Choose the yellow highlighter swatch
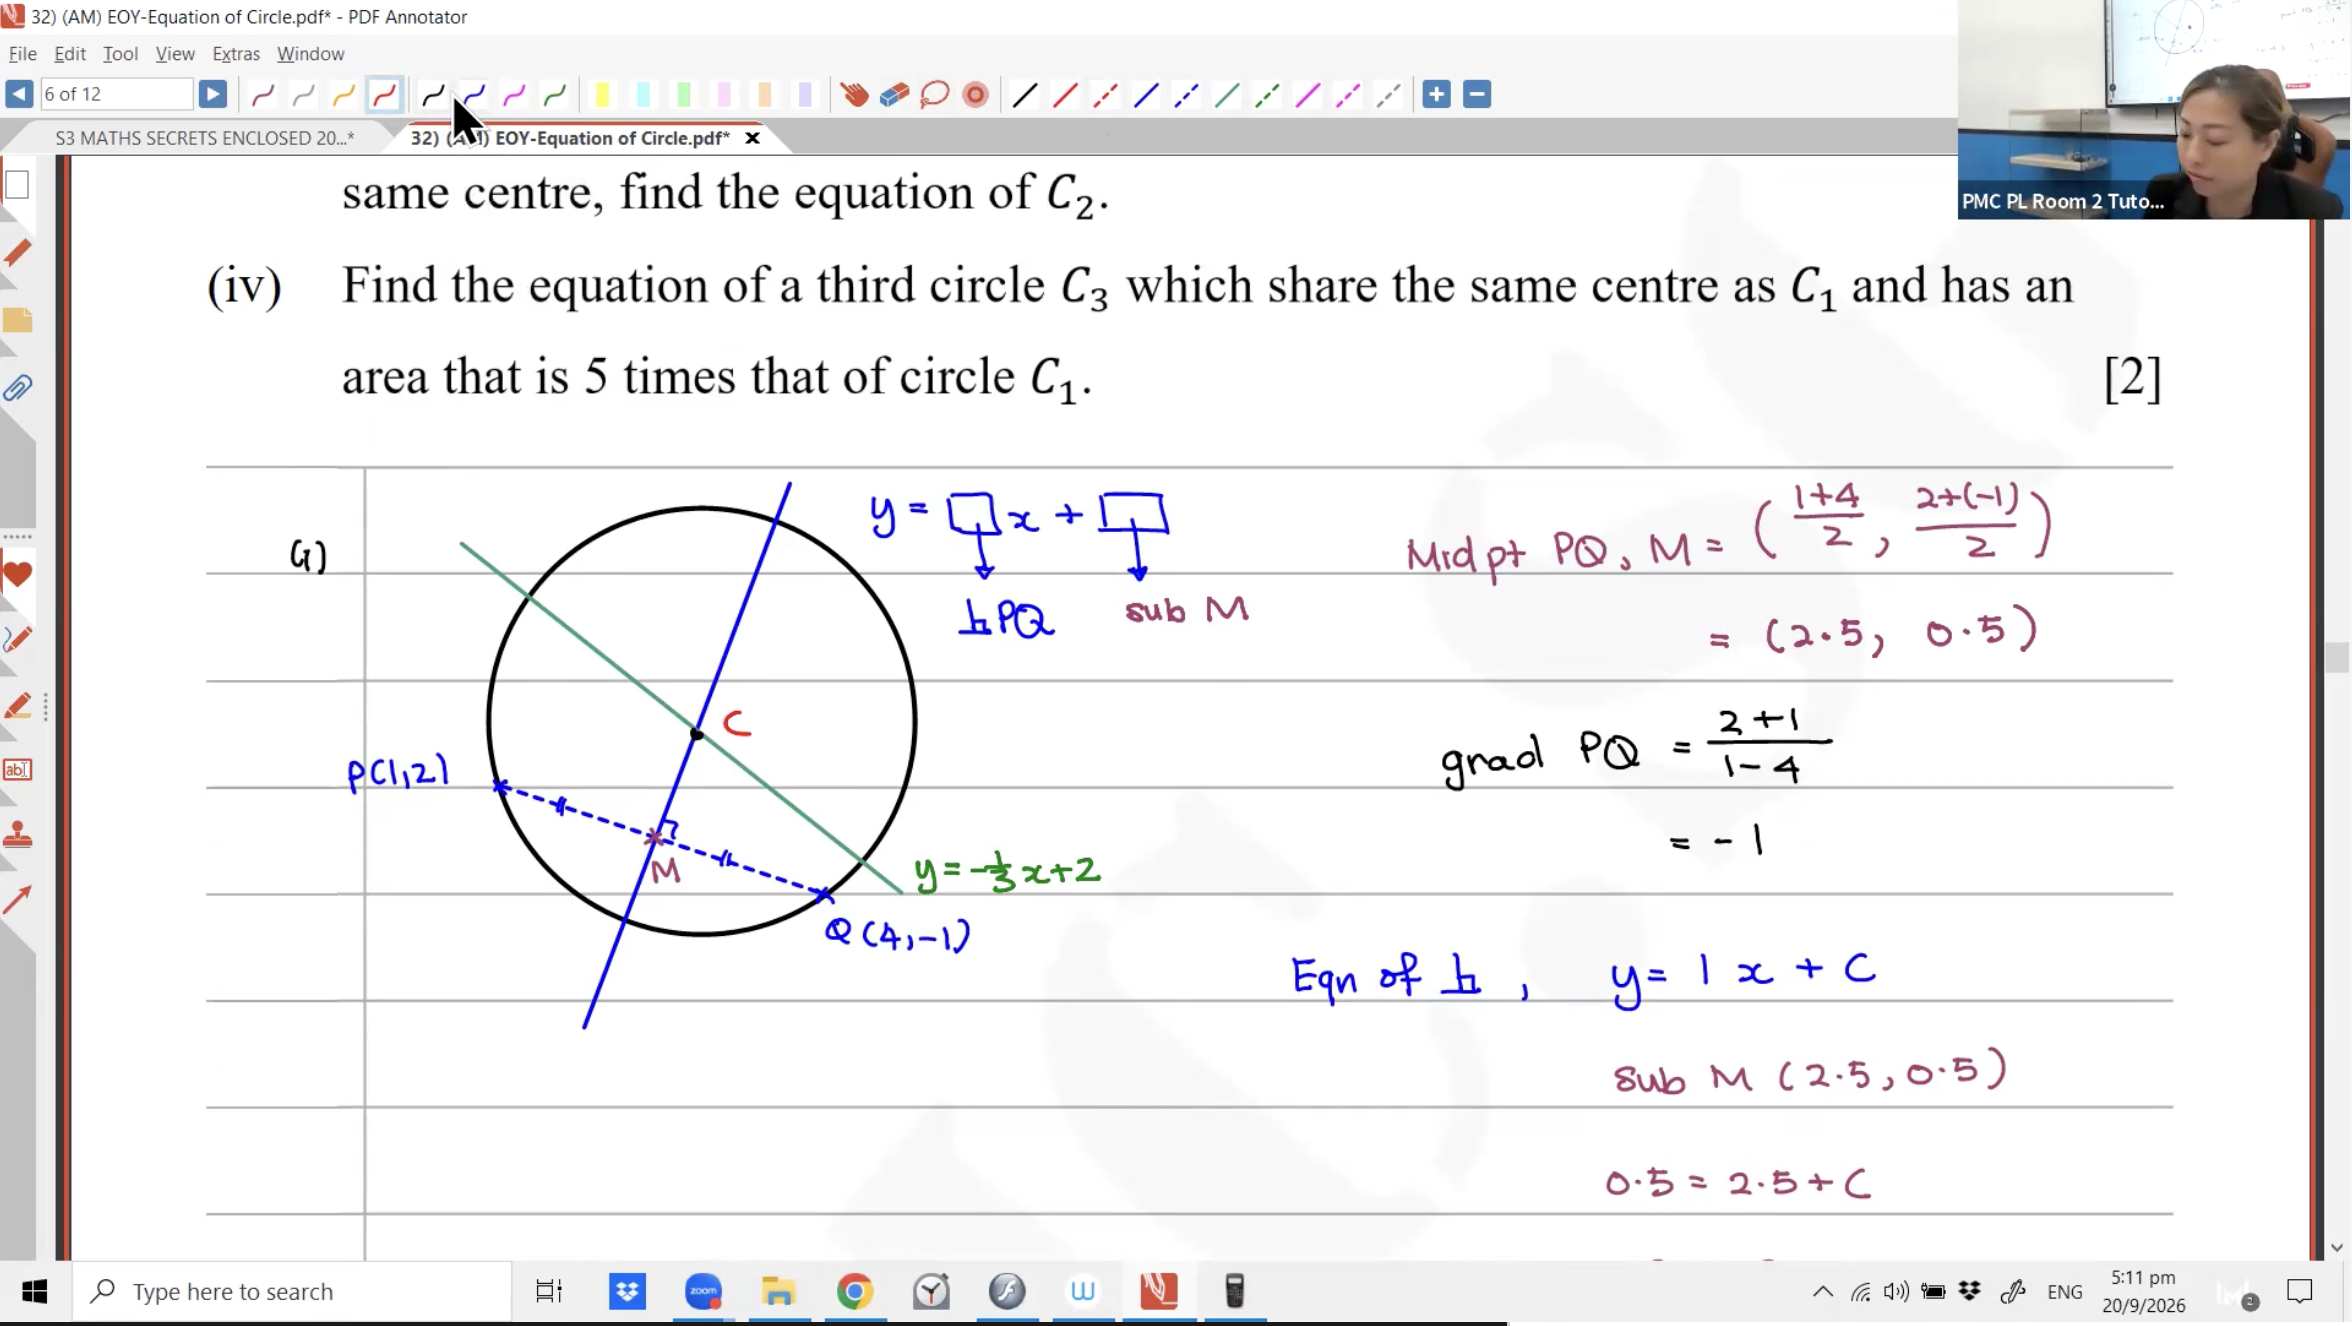The image size is (2352, 1326). point(602,95)
